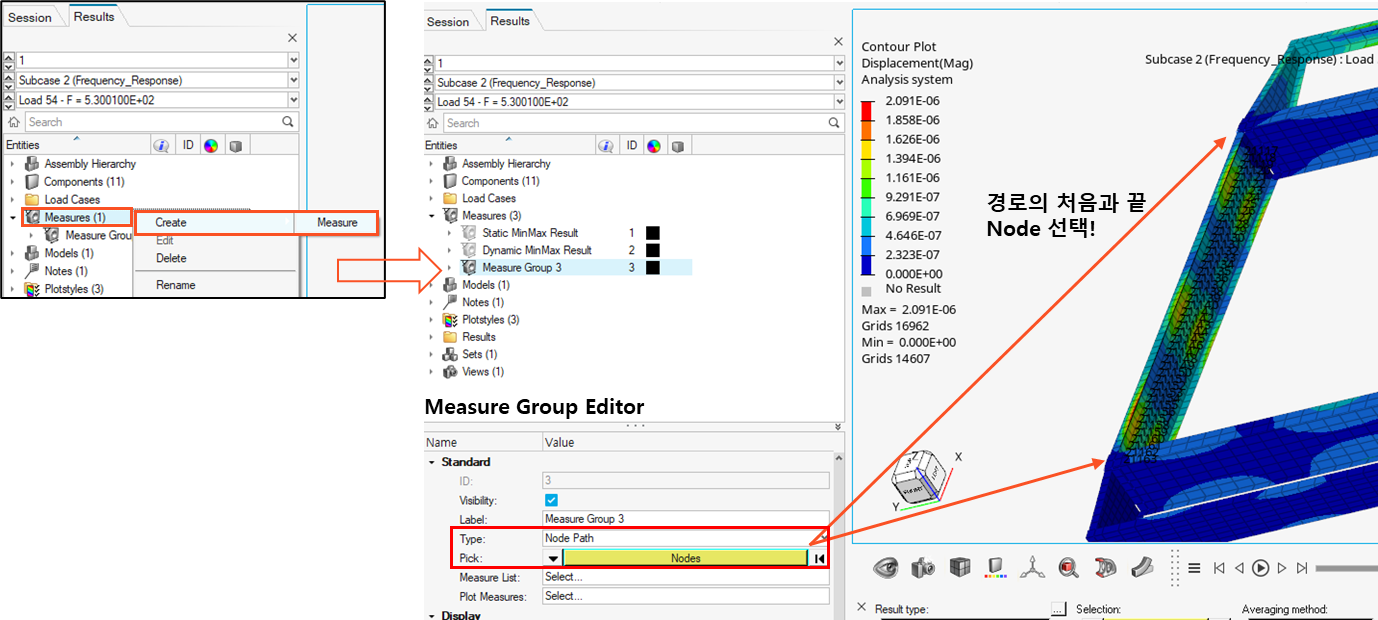
Task: Open the Subcase 2 dropdown in left inset browser
Action: tap(293, 80)
